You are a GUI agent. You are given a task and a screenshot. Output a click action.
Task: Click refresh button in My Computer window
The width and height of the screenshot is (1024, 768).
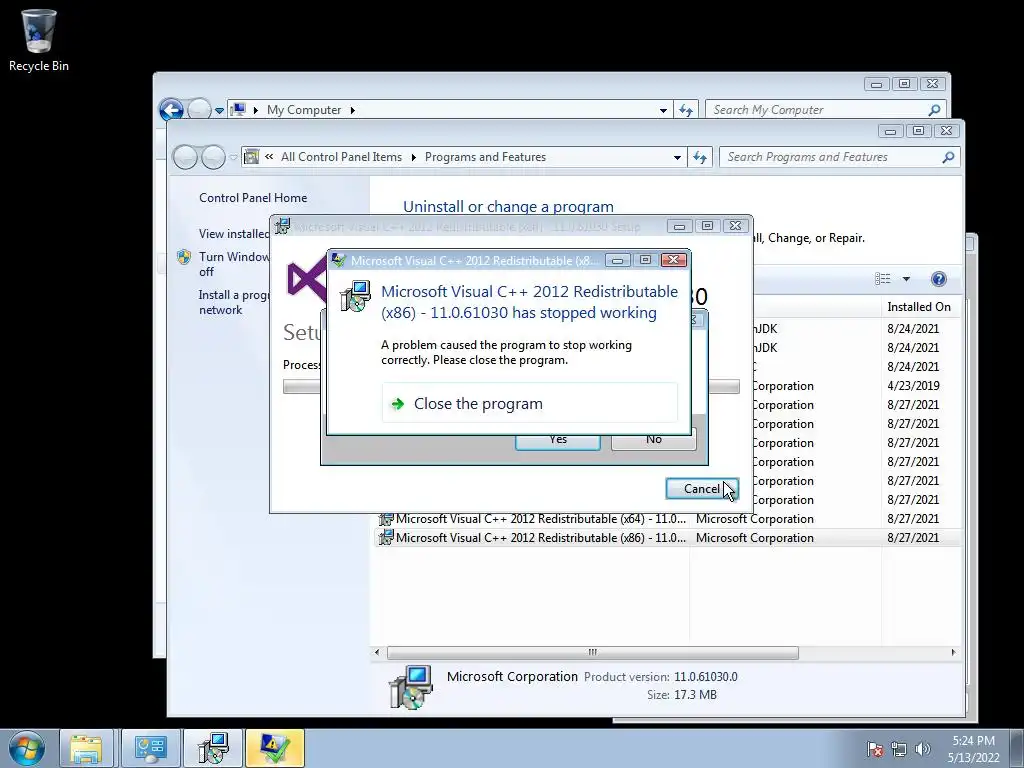click(686, 110)
